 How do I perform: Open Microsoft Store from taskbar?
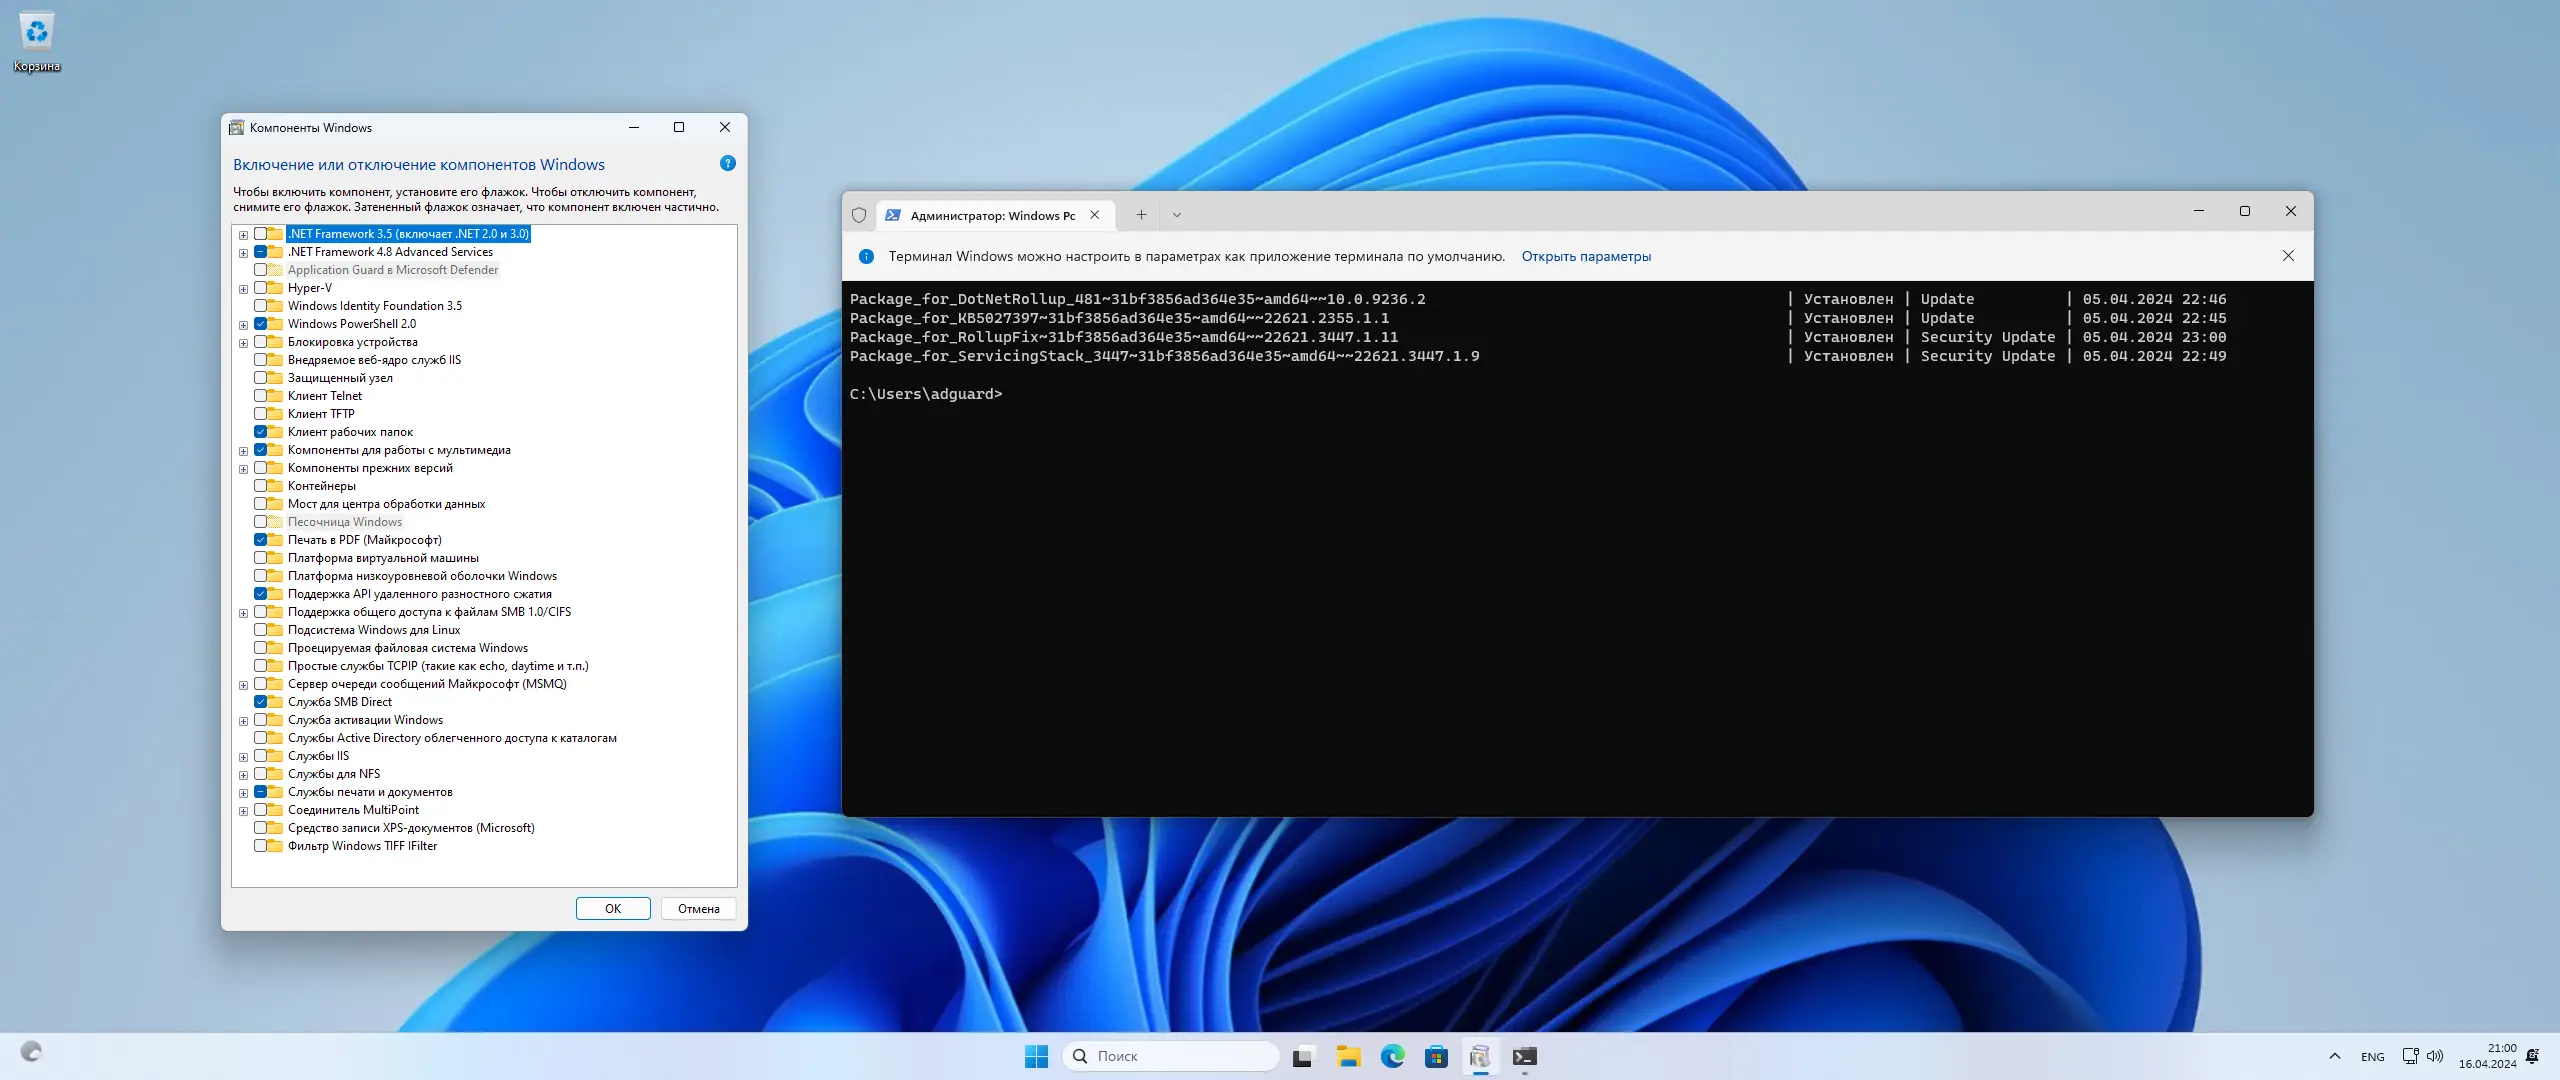[1436, 1056]
